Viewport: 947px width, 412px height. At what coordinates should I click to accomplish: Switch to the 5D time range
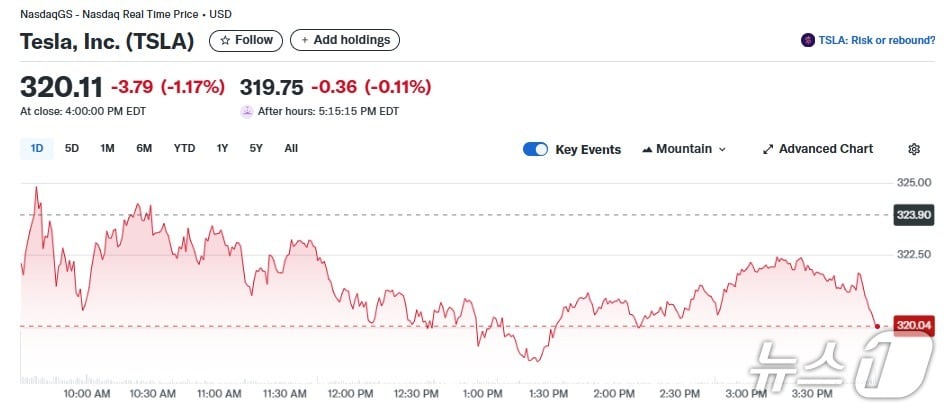click(x=72, y=148)
